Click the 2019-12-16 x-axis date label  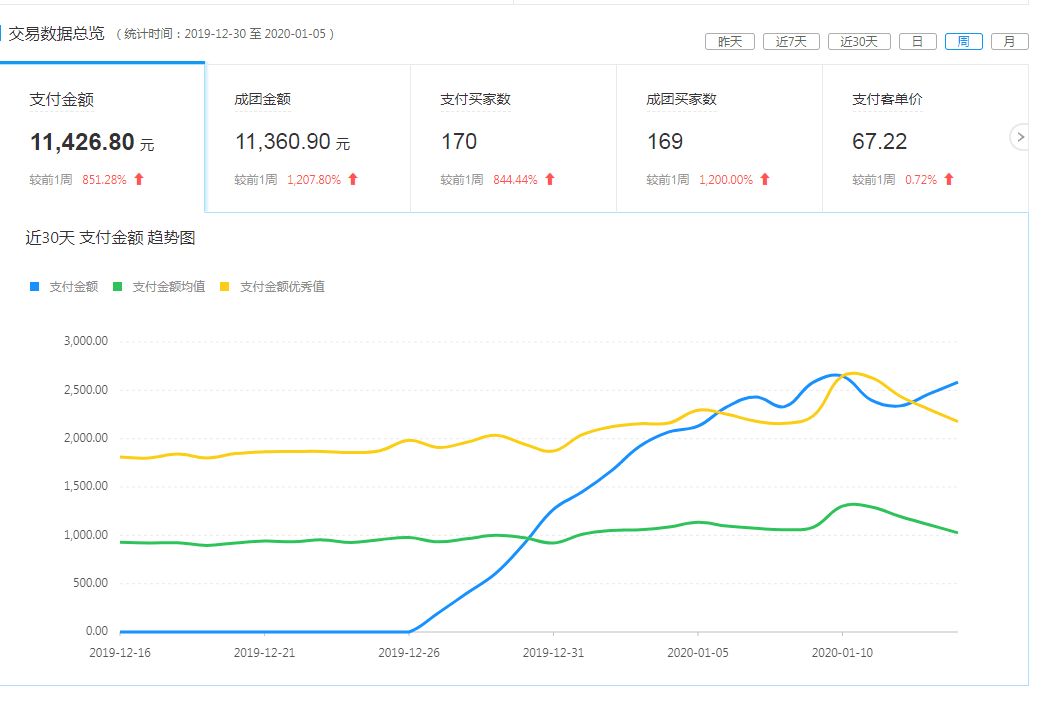tap(120, 652)
